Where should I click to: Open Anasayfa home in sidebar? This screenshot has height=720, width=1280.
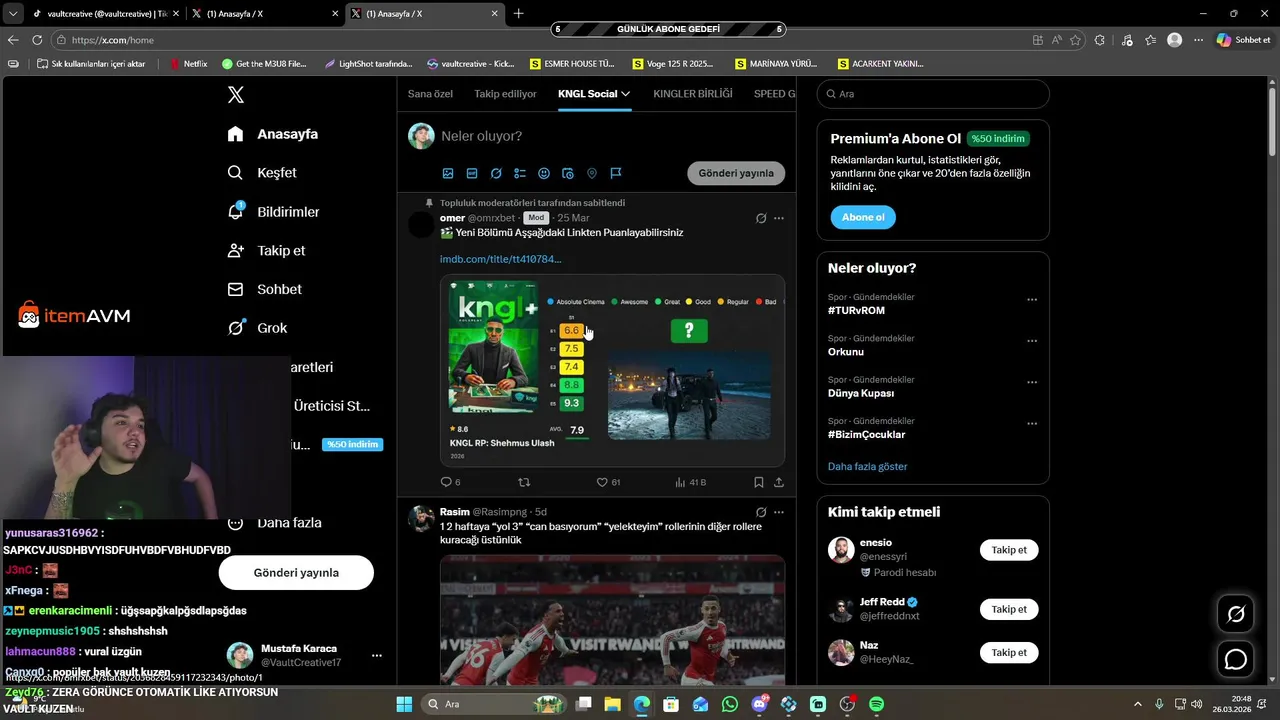(x=273, y=134)
